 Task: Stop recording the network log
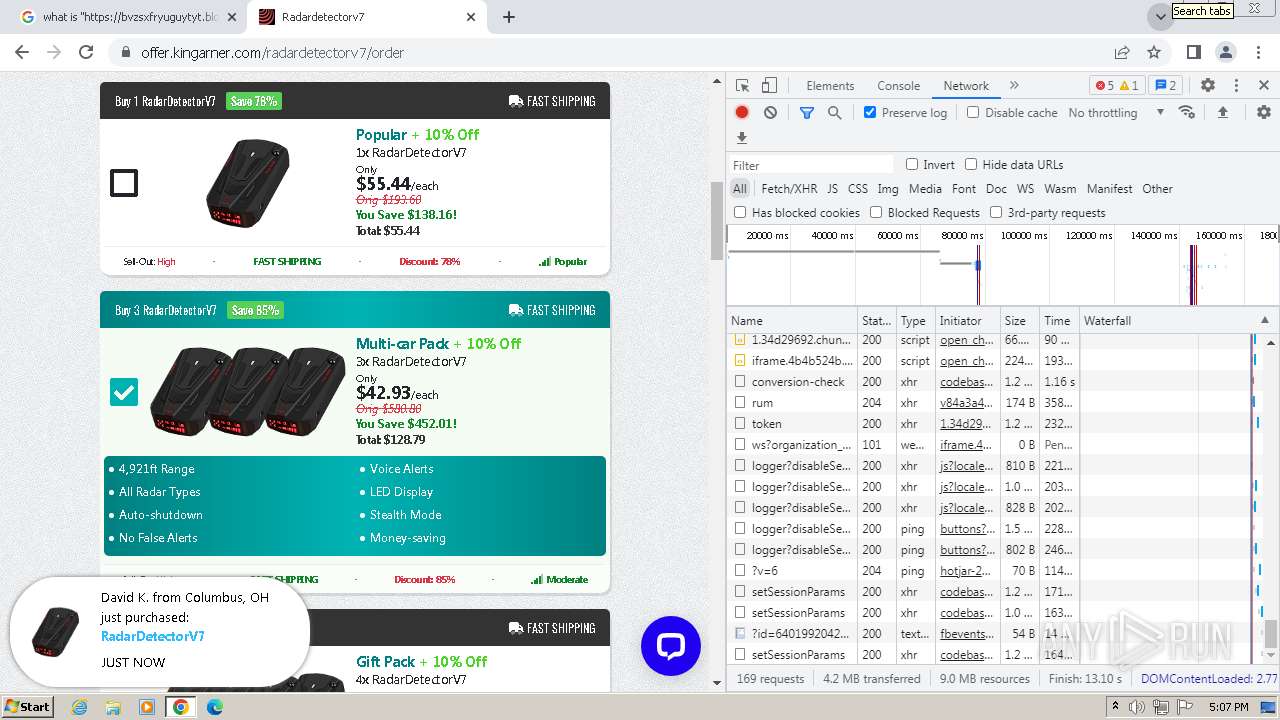742,113
